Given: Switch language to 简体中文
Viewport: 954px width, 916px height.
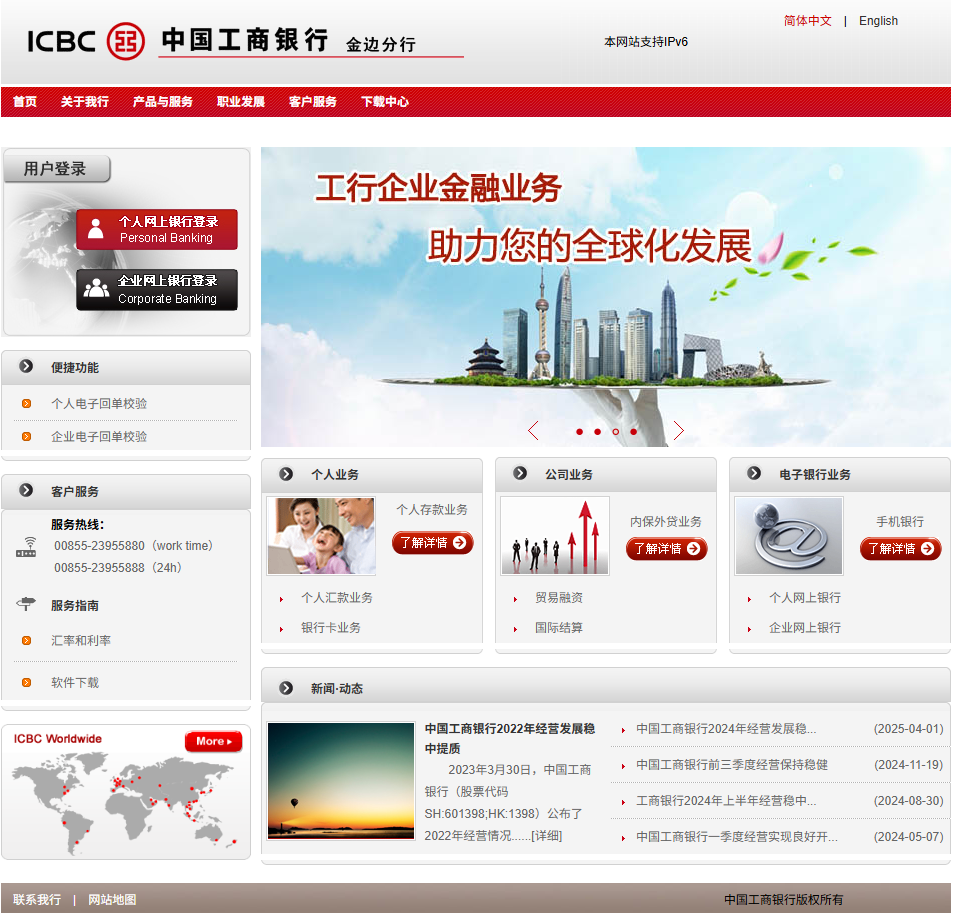Looking at the screenshot, I should pos(808,21).
